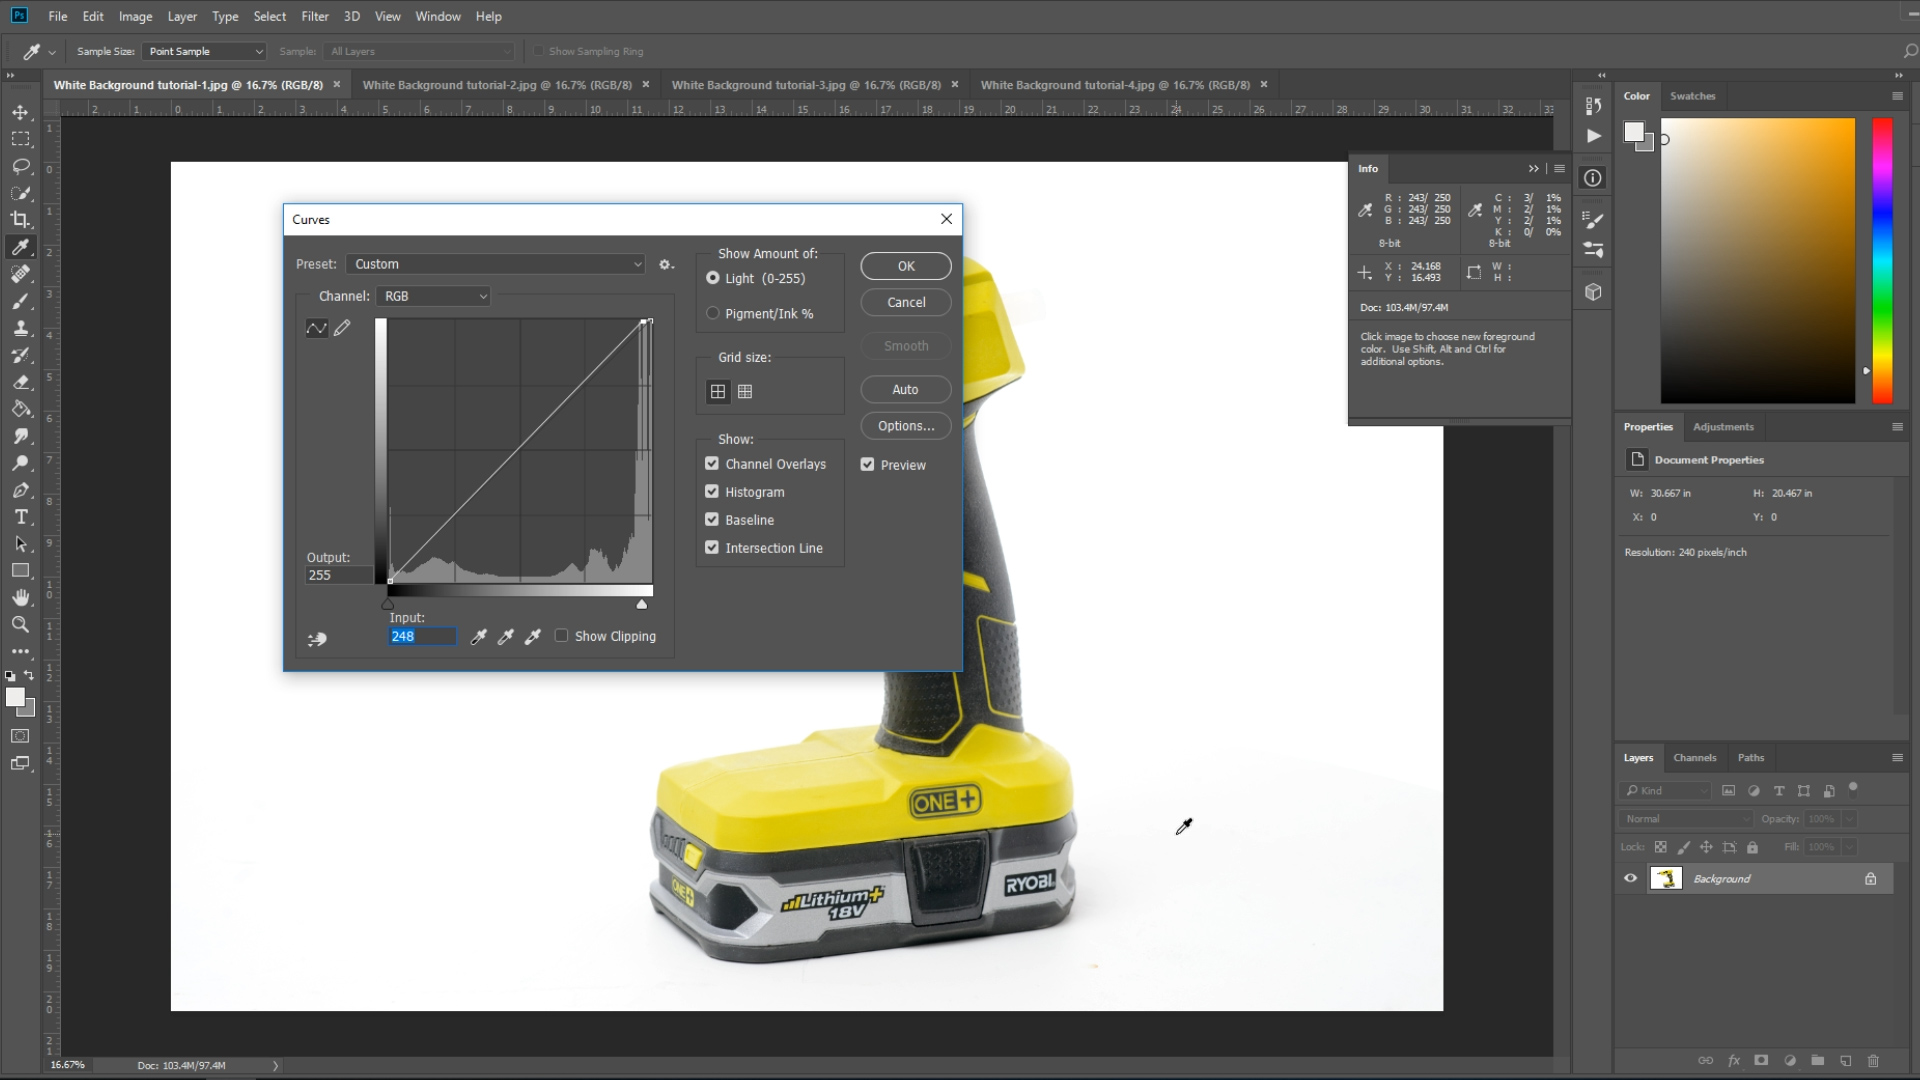Select the Pen tool

coord(20,490)
